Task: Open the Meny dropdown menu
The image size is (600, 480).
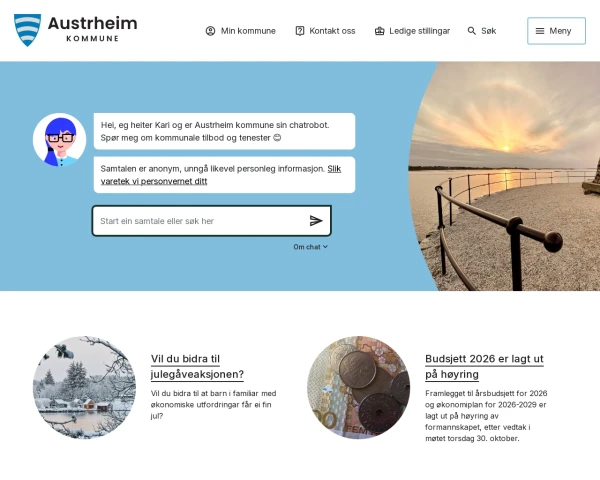Action: 556,31
